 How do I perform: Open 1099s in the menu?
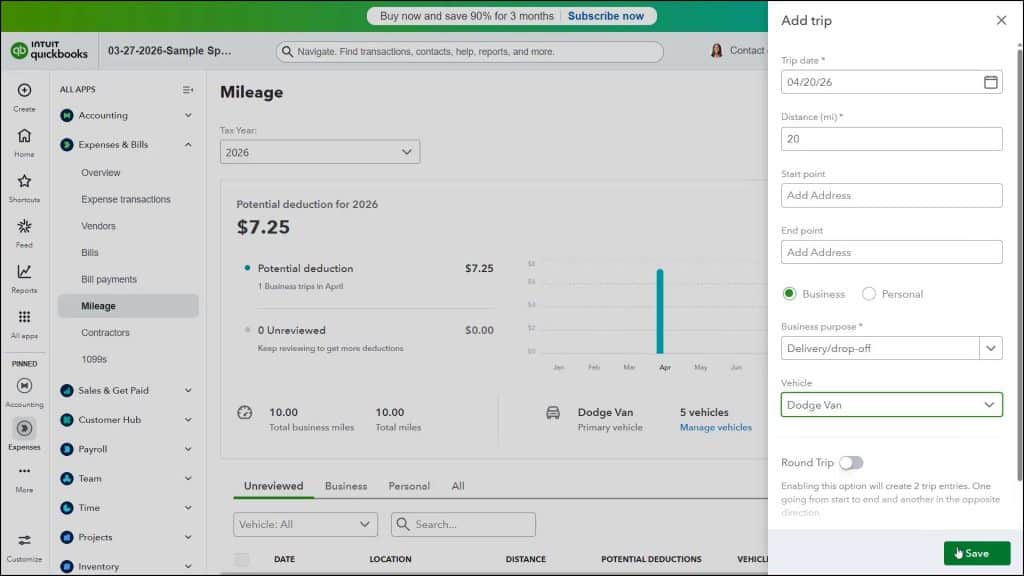[94, 359]
